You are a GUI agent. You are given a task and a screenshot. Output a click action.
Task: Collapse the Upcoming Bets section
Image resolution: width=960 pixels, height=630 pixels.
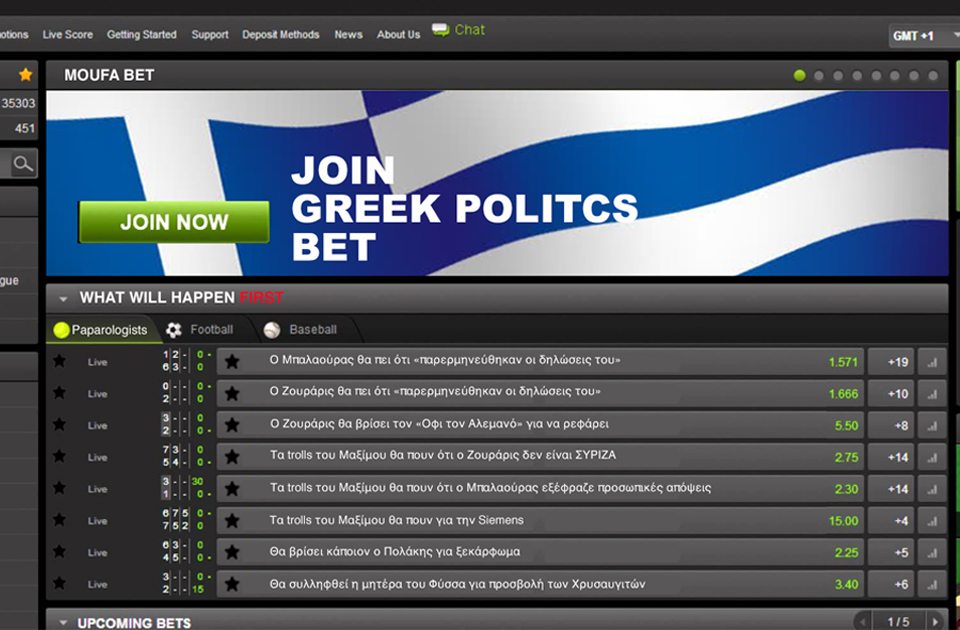click(x=63, y=623)
